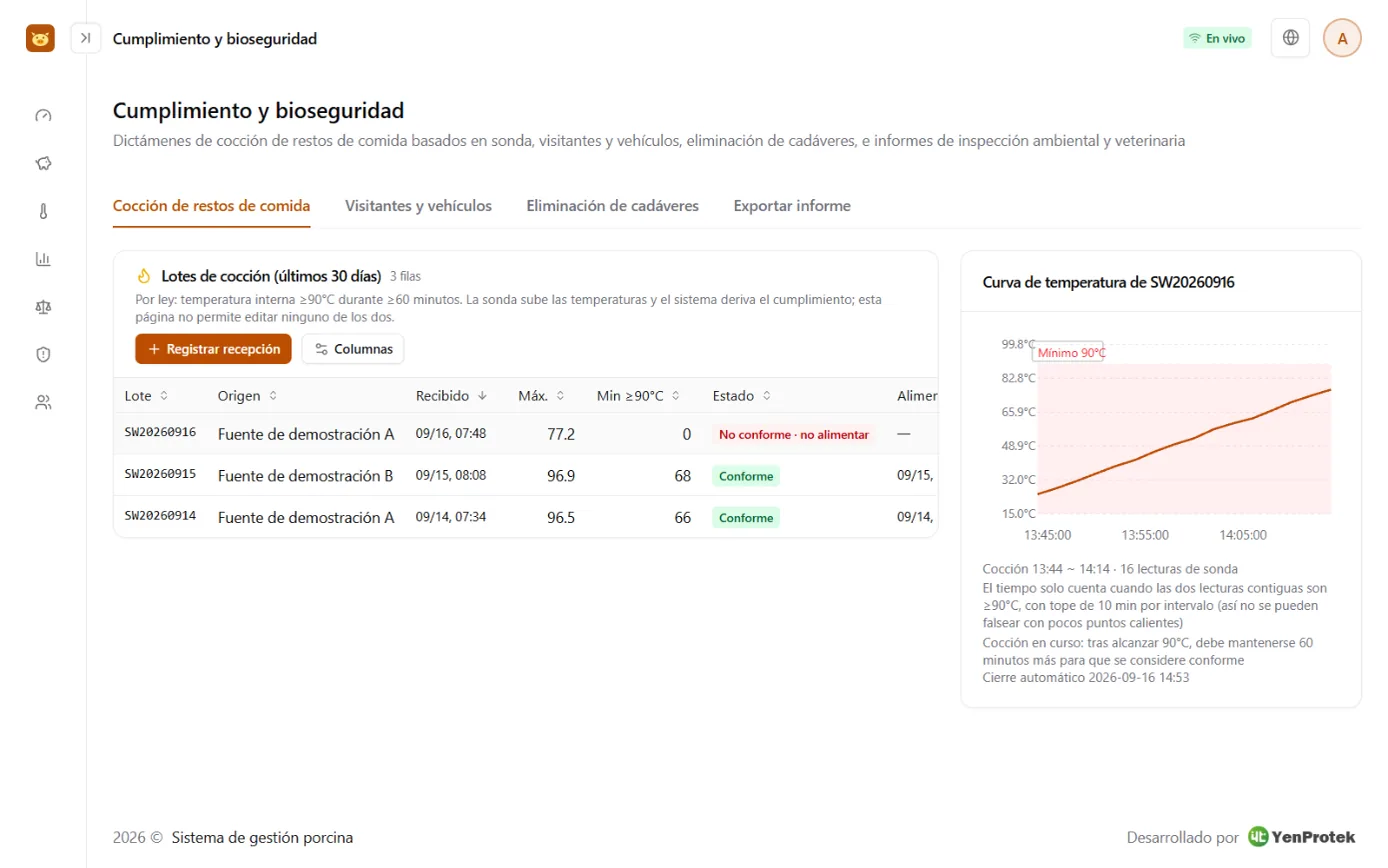Image resolution: width=1388 pixels, height=868 pixels.
Task: Switch to Visitantes y vehículos tab
Action: [418, 206]
